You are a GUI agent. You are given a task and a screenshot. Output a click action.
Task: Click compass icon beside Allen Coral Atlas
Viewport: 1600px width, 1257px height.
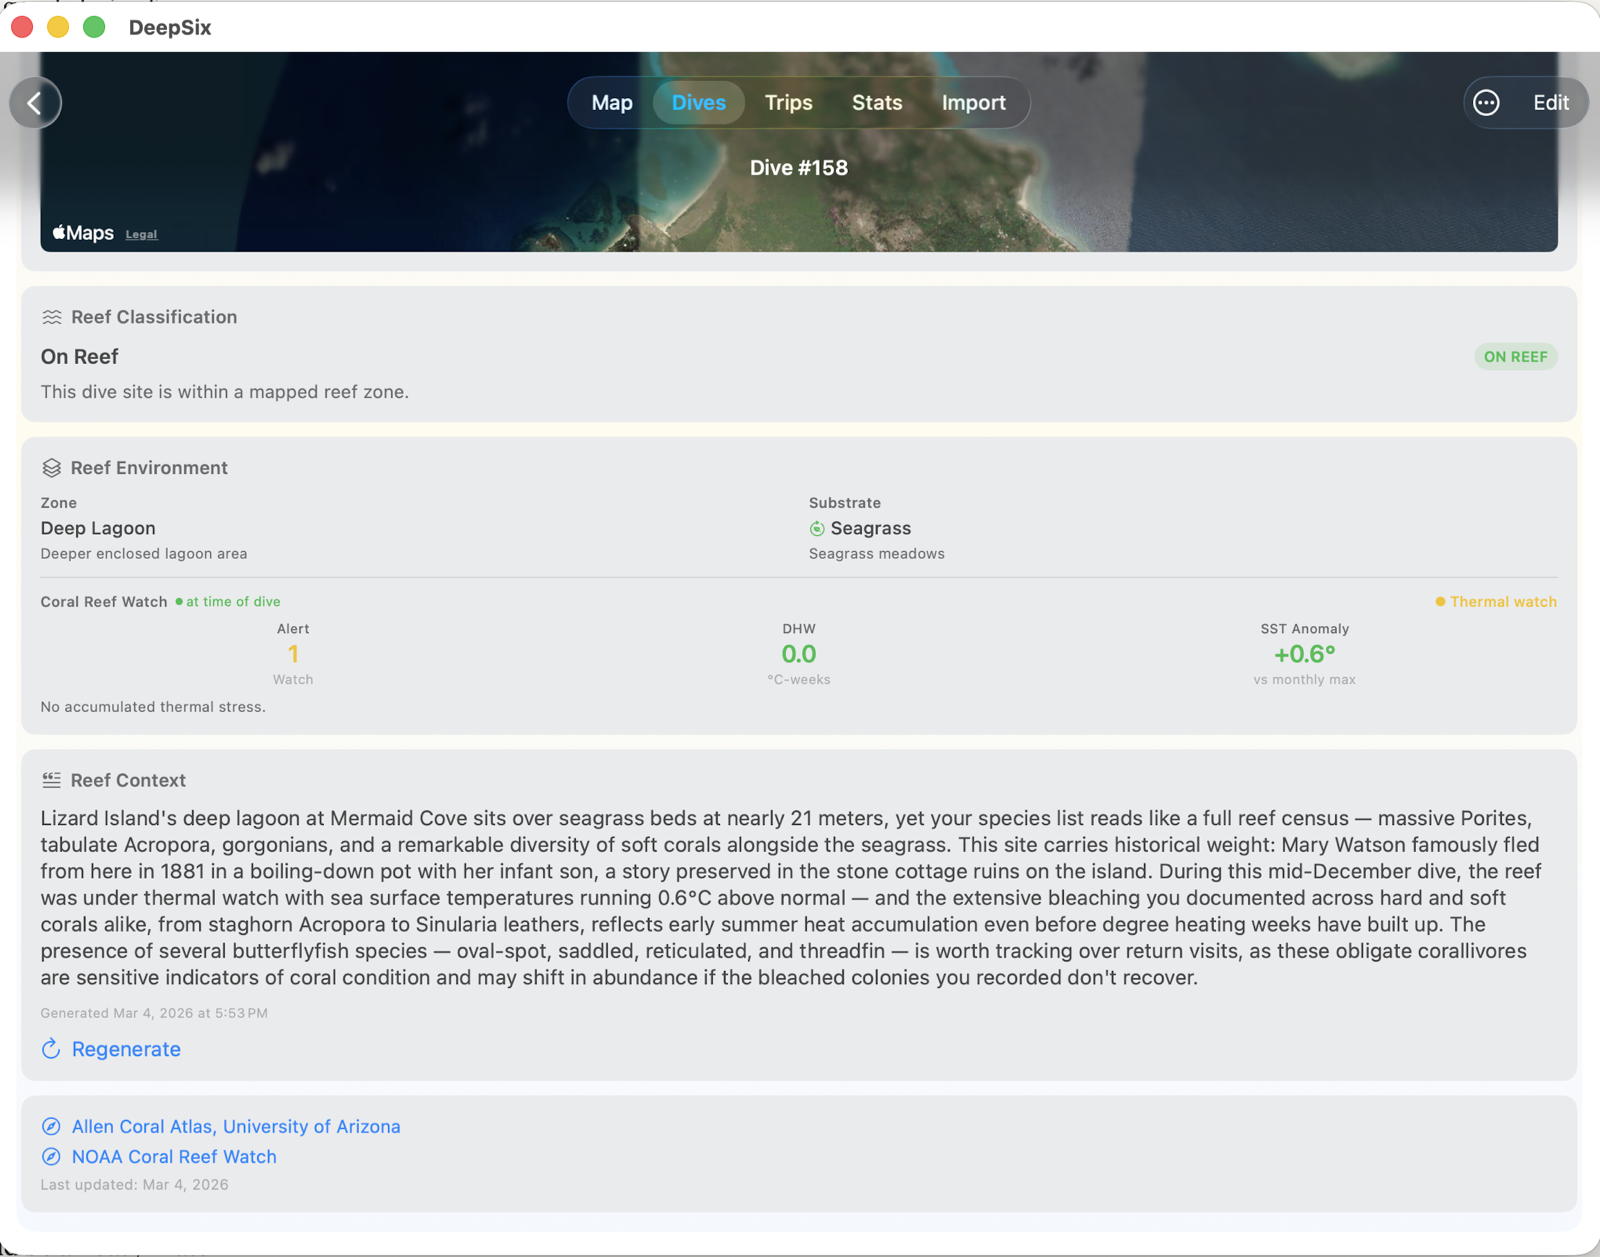51,1126
